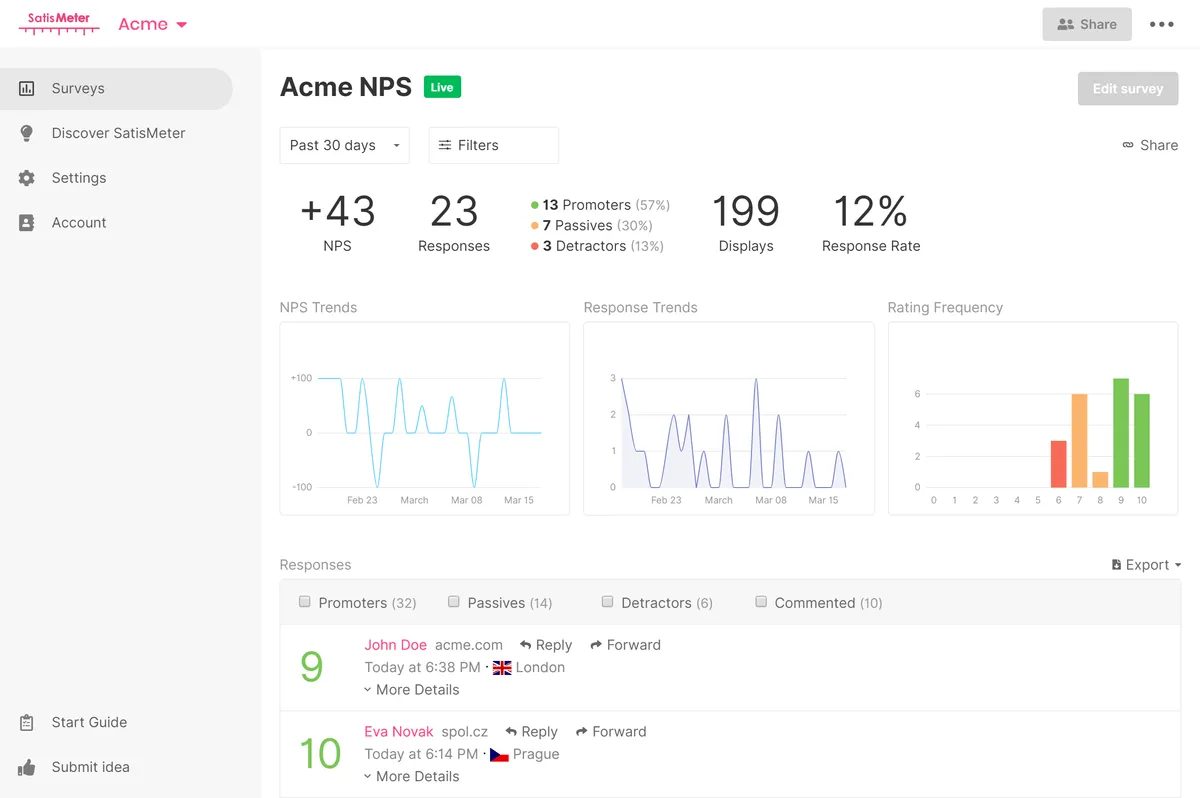Open Eva Novak's profile link
The width and height of the screenshot is (1200, 798).
[399, 732]
